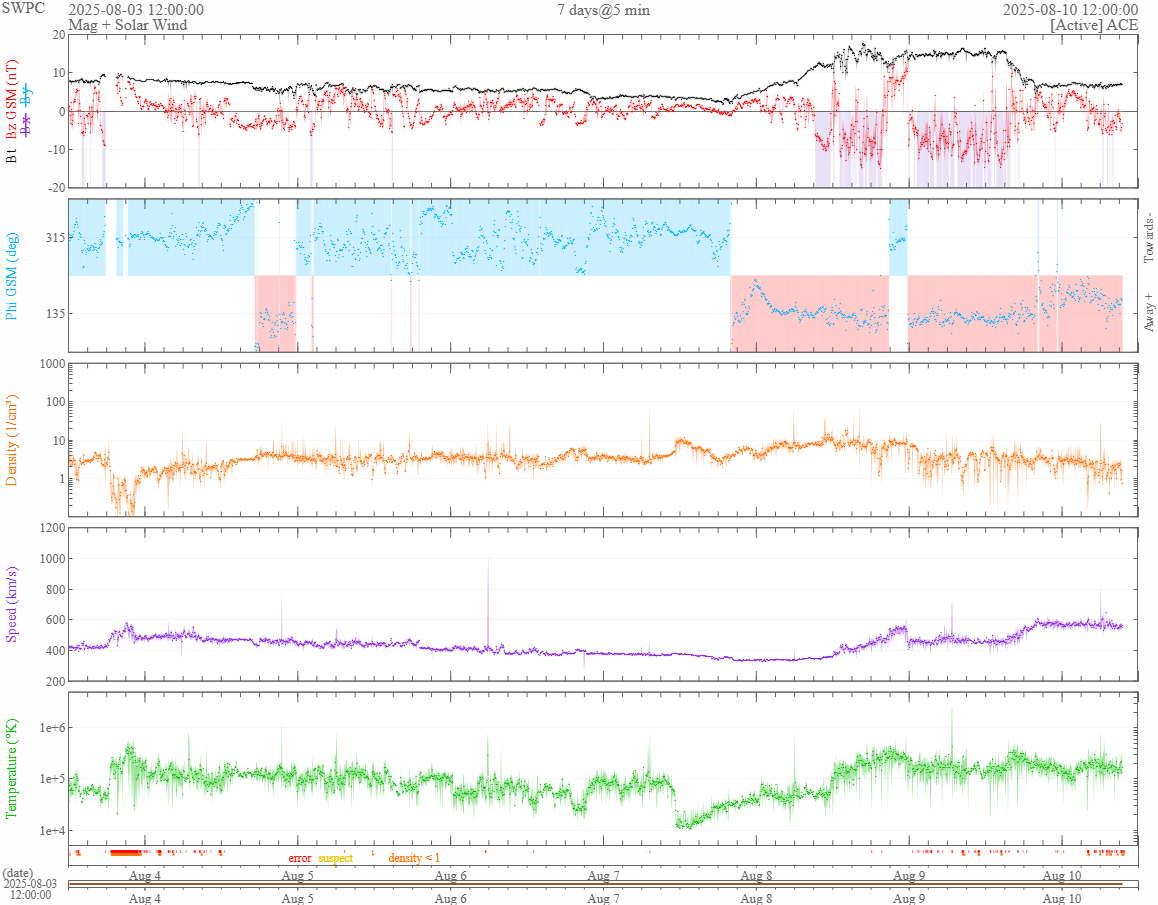Select the '7 days@5 min' time span title
Image resolution: width=1158 pixels, height=905 pixels.
click(x=603, y=10)
